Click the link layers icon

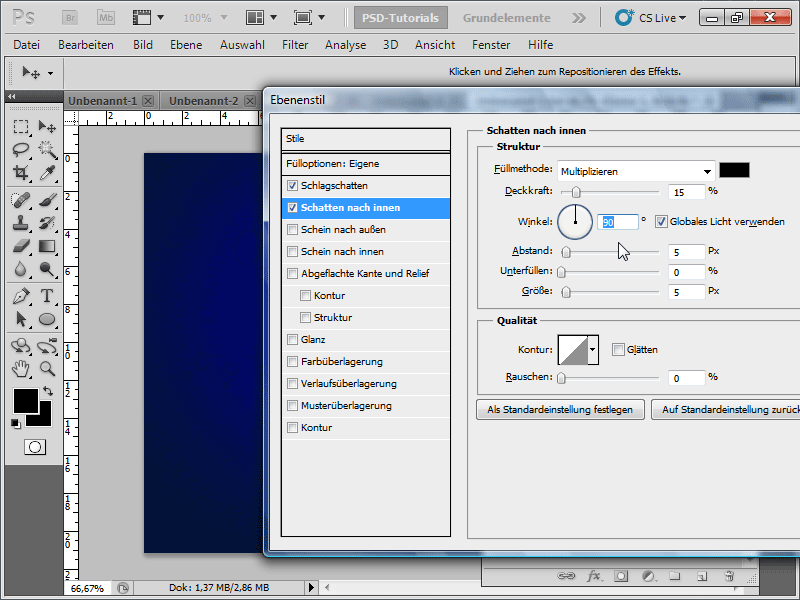[x=566, y=576]
